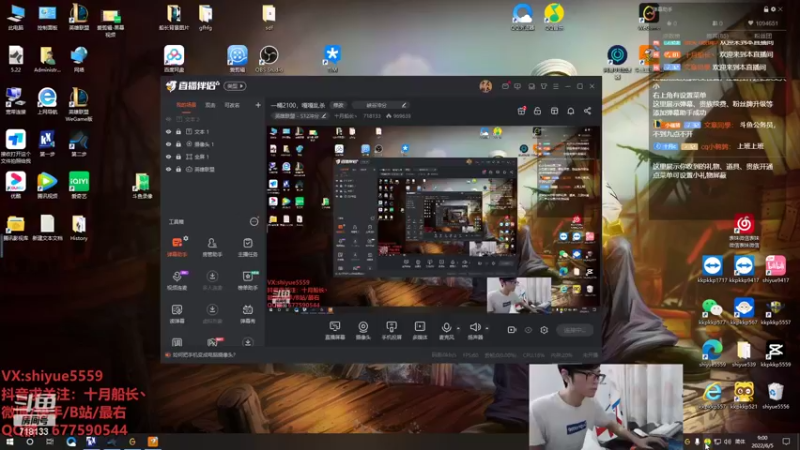Open the History desktop icon
This screenshot has width=800, height=450.
(x=79, y=228)
